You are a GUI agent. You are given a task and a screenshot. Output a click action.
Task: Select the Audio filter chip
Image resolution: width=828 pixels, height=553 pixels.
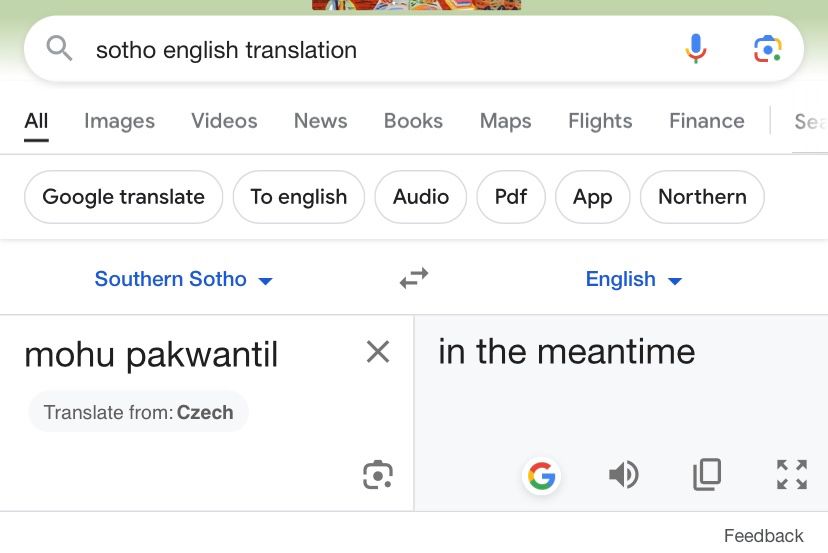420,197
